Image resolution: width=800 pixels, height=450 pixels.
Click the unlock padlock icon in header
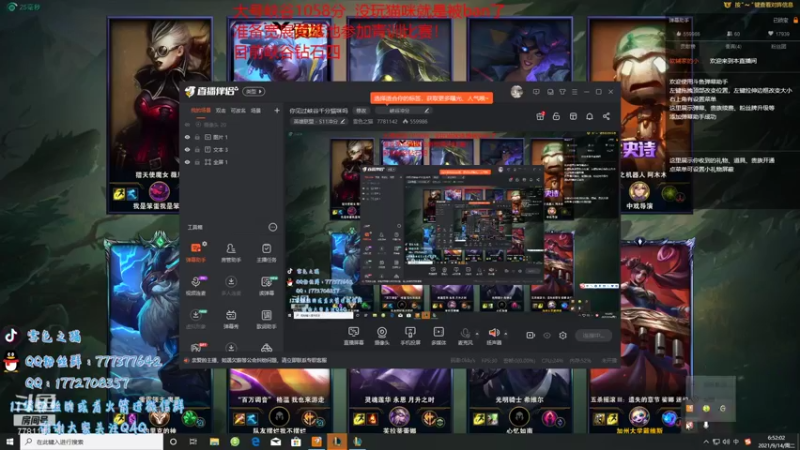pyautogui.click(x=556, y=116)
